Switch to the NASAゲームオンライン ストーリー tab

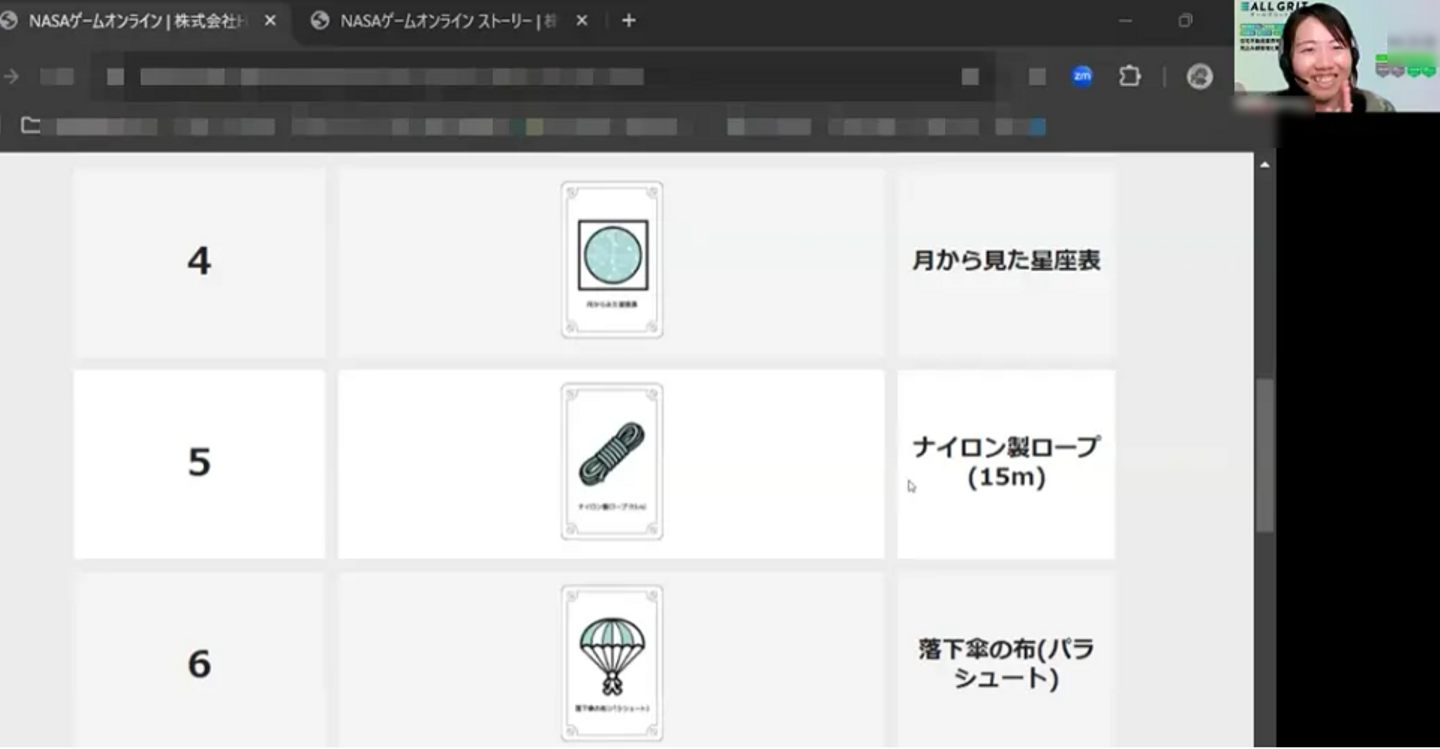447,21
